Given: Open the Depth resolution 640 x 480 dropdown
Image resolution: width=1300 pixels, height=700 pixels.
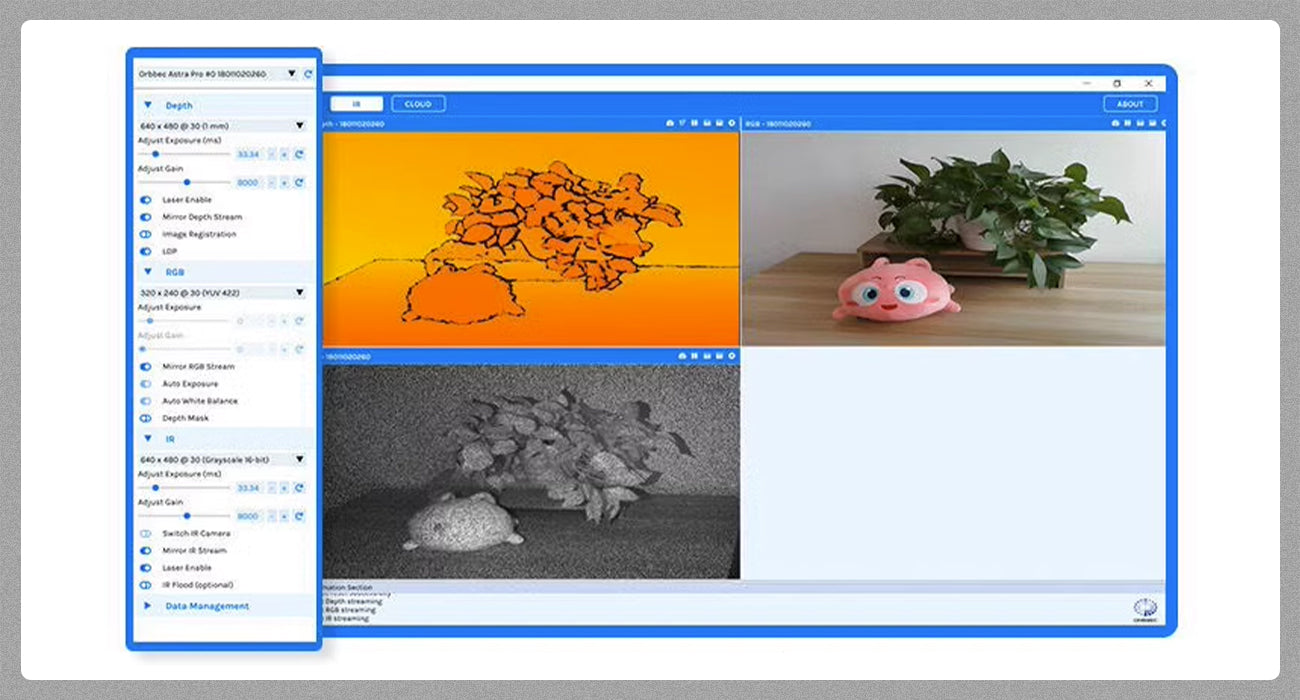Looking at the screenshot, I should click(x=222, y=126).
